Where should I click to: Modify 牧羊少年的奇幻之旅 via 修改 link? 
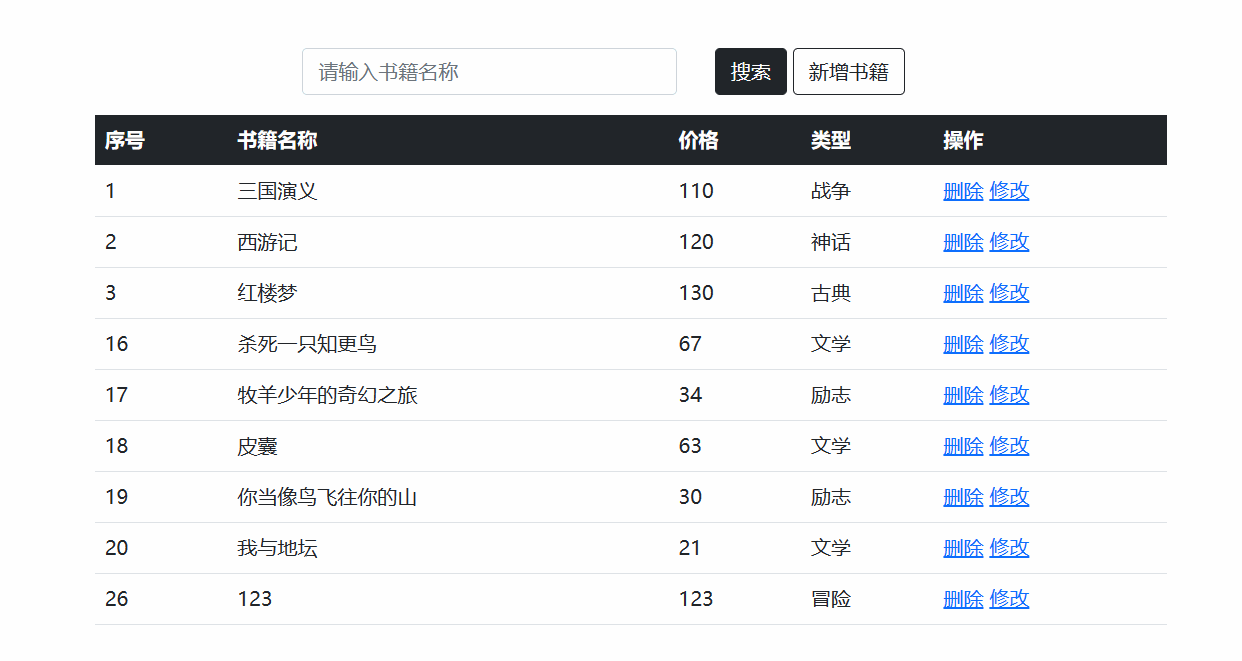click(x=1009, y=395)
